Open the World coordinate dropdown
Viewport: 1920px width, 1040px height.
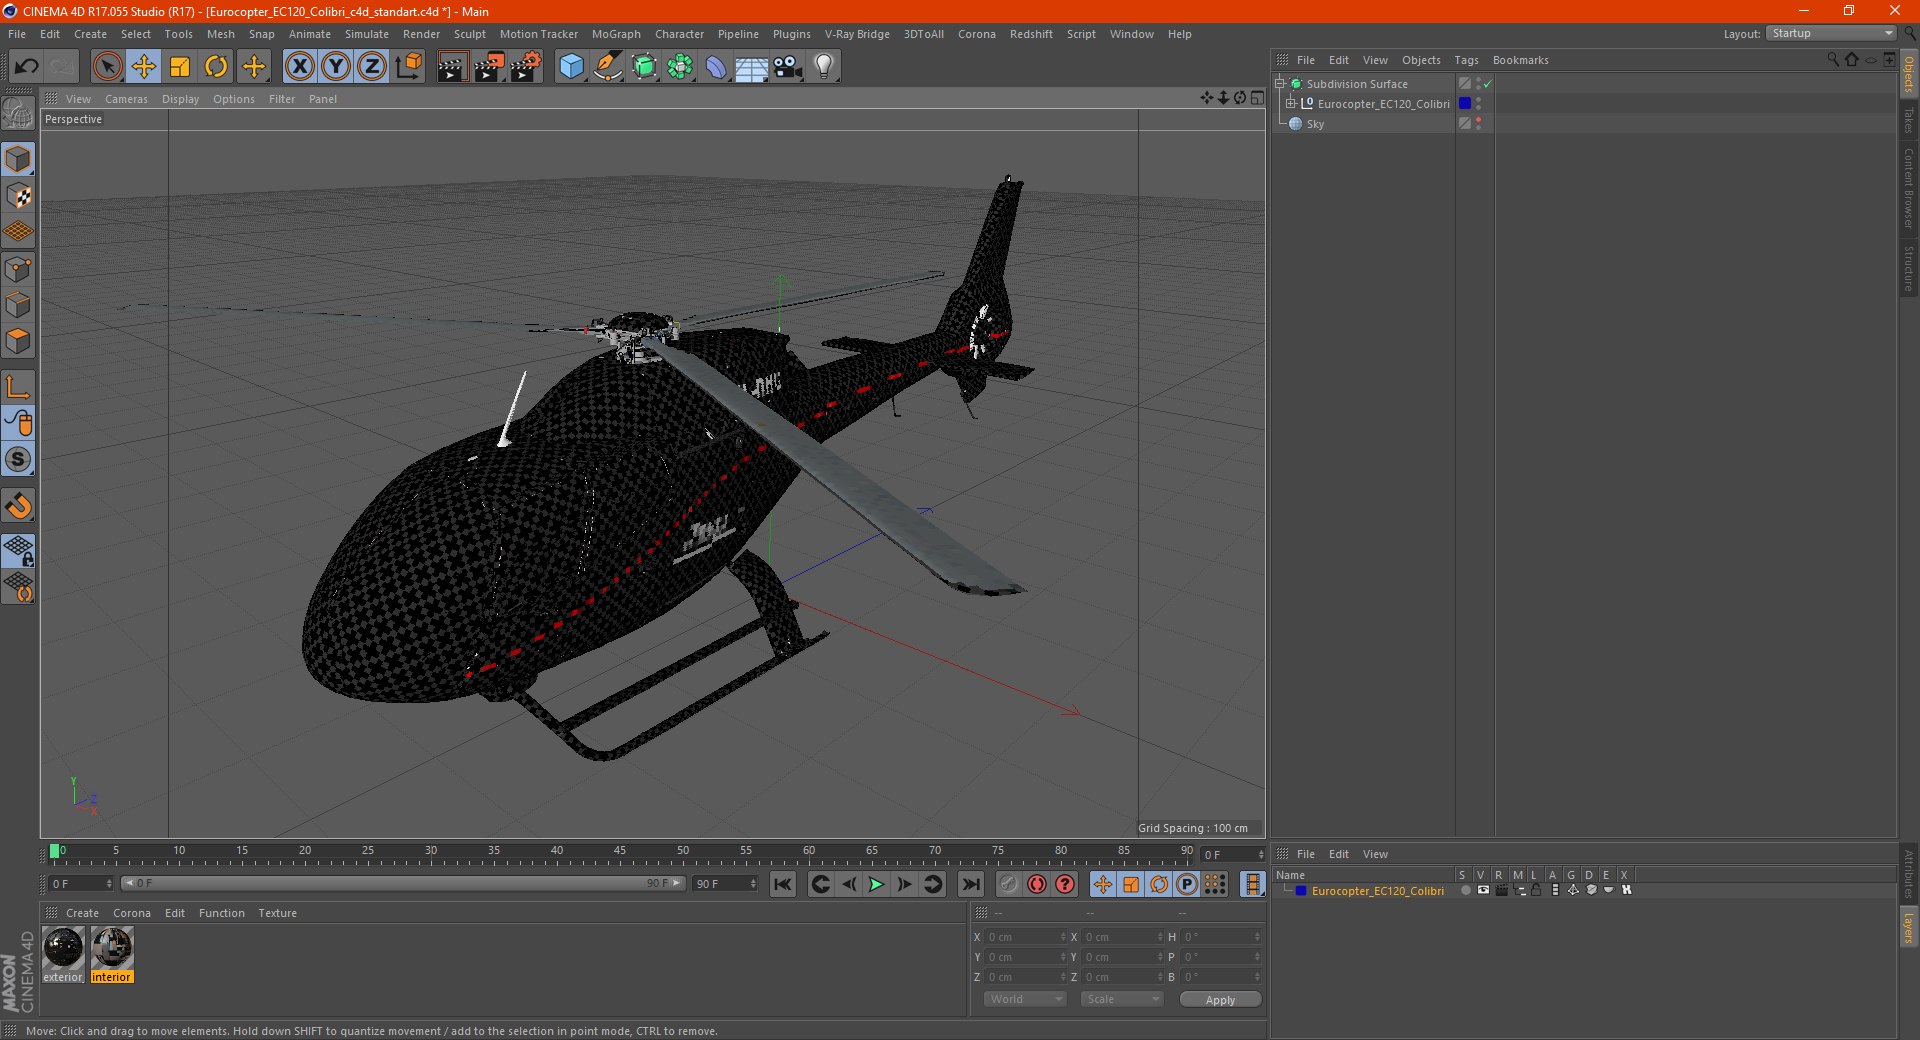point(1025,999)
